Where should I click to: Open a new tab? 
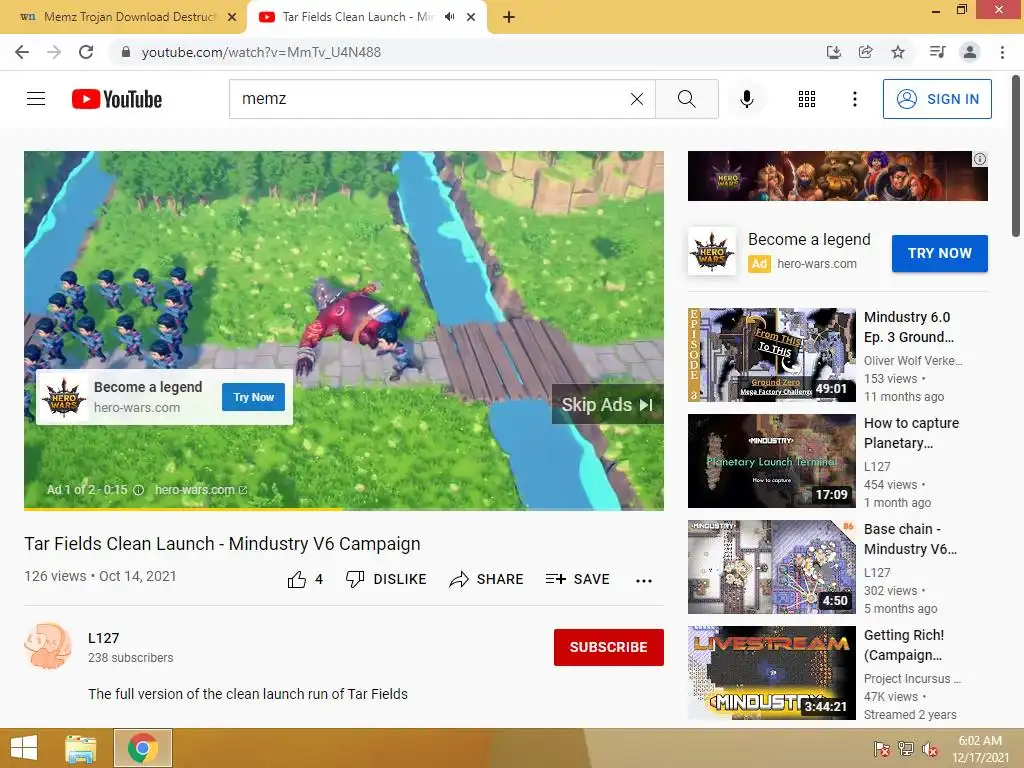click(509, 17)
